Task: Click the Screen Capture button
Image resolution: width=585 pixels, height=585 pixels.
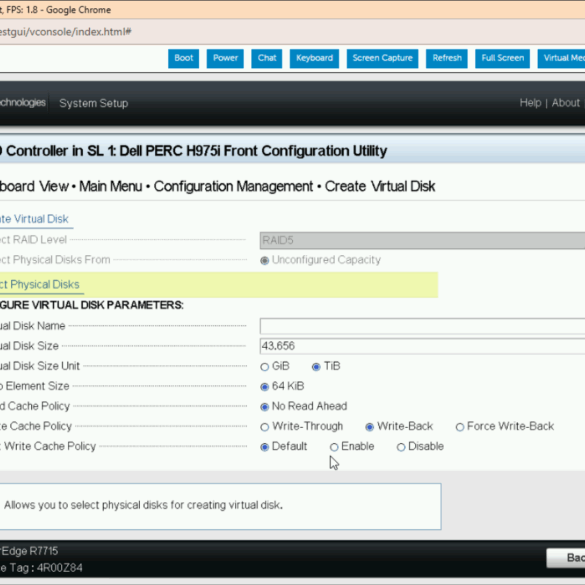Action: (x=382, y=58)
